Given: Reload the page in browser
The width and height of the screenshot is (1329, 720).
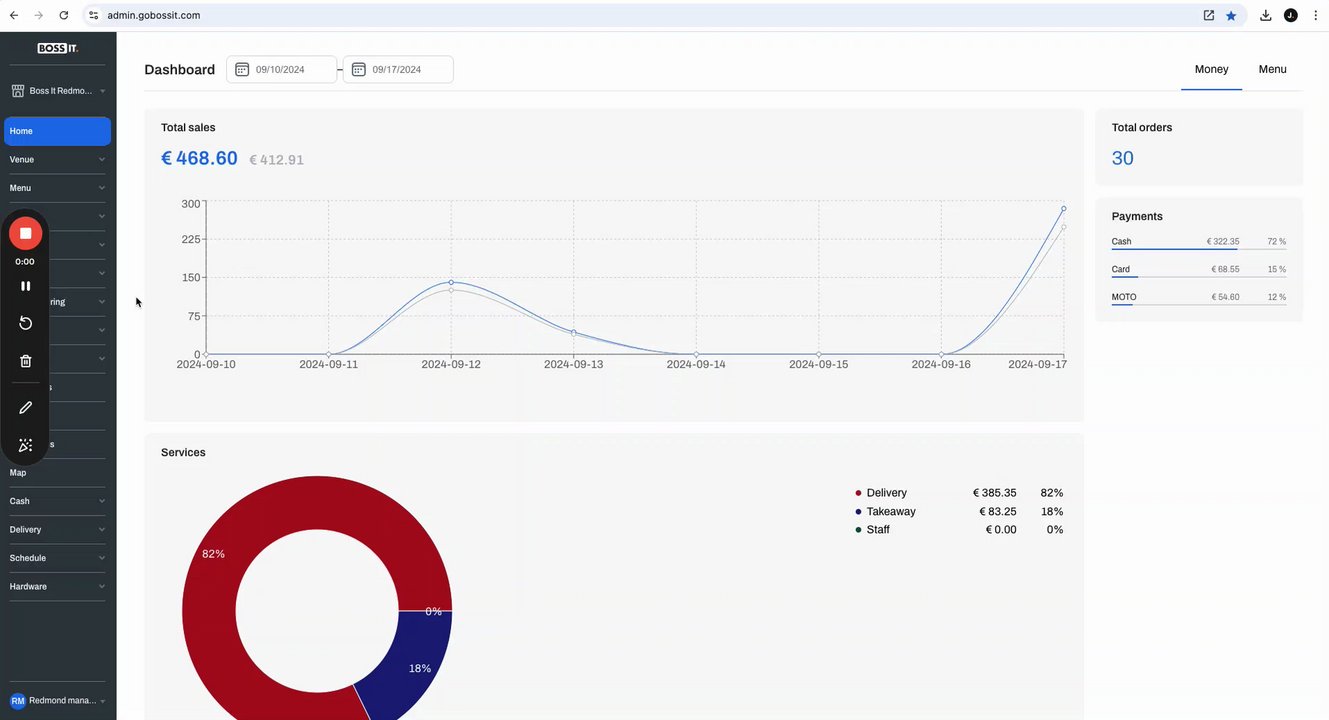Looking at the screenshot, I should [x=64, y=15].
